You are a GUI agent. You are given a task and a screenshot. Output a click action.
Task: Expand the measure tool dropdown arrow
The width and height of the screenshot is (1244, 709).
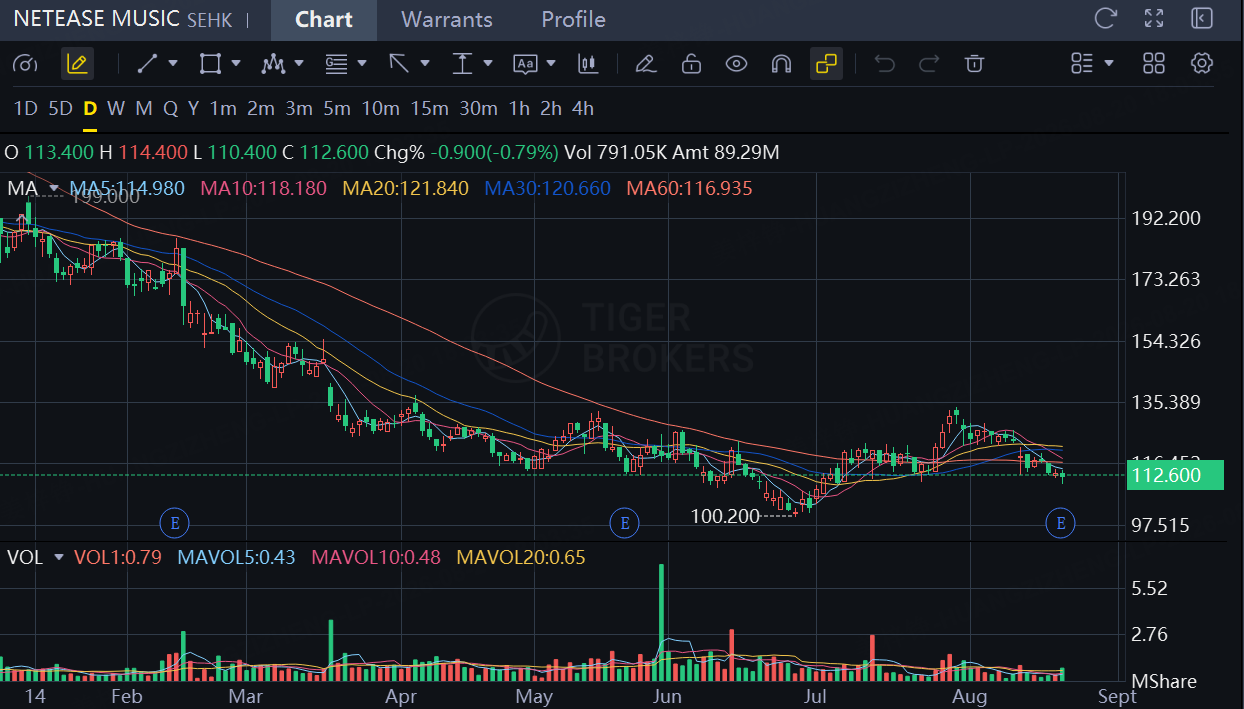coord(488,63)
